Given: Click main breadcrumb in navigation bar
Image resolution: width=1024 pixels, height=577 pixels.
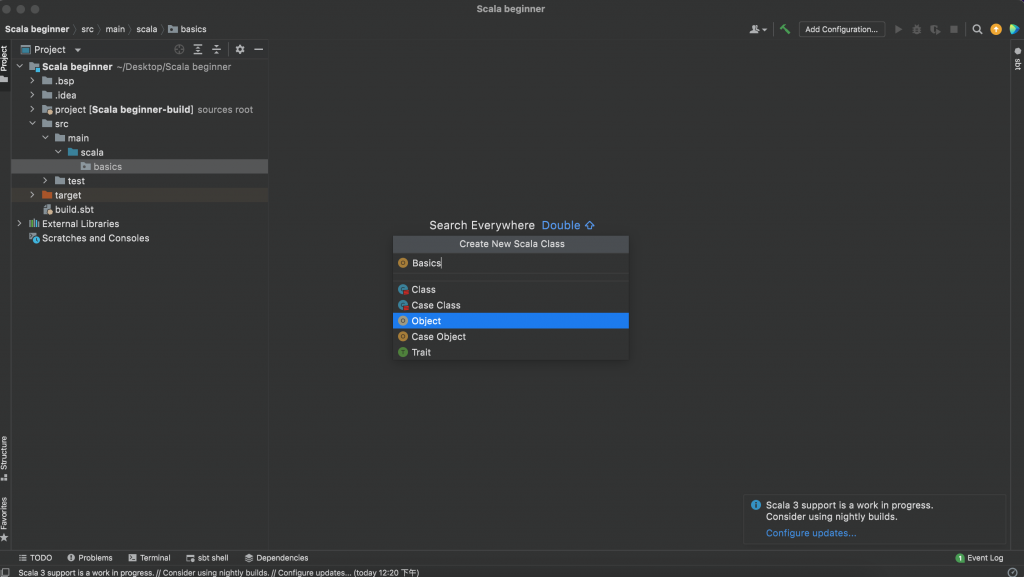Looking at the screenshot, I should (x=115, y=29).
